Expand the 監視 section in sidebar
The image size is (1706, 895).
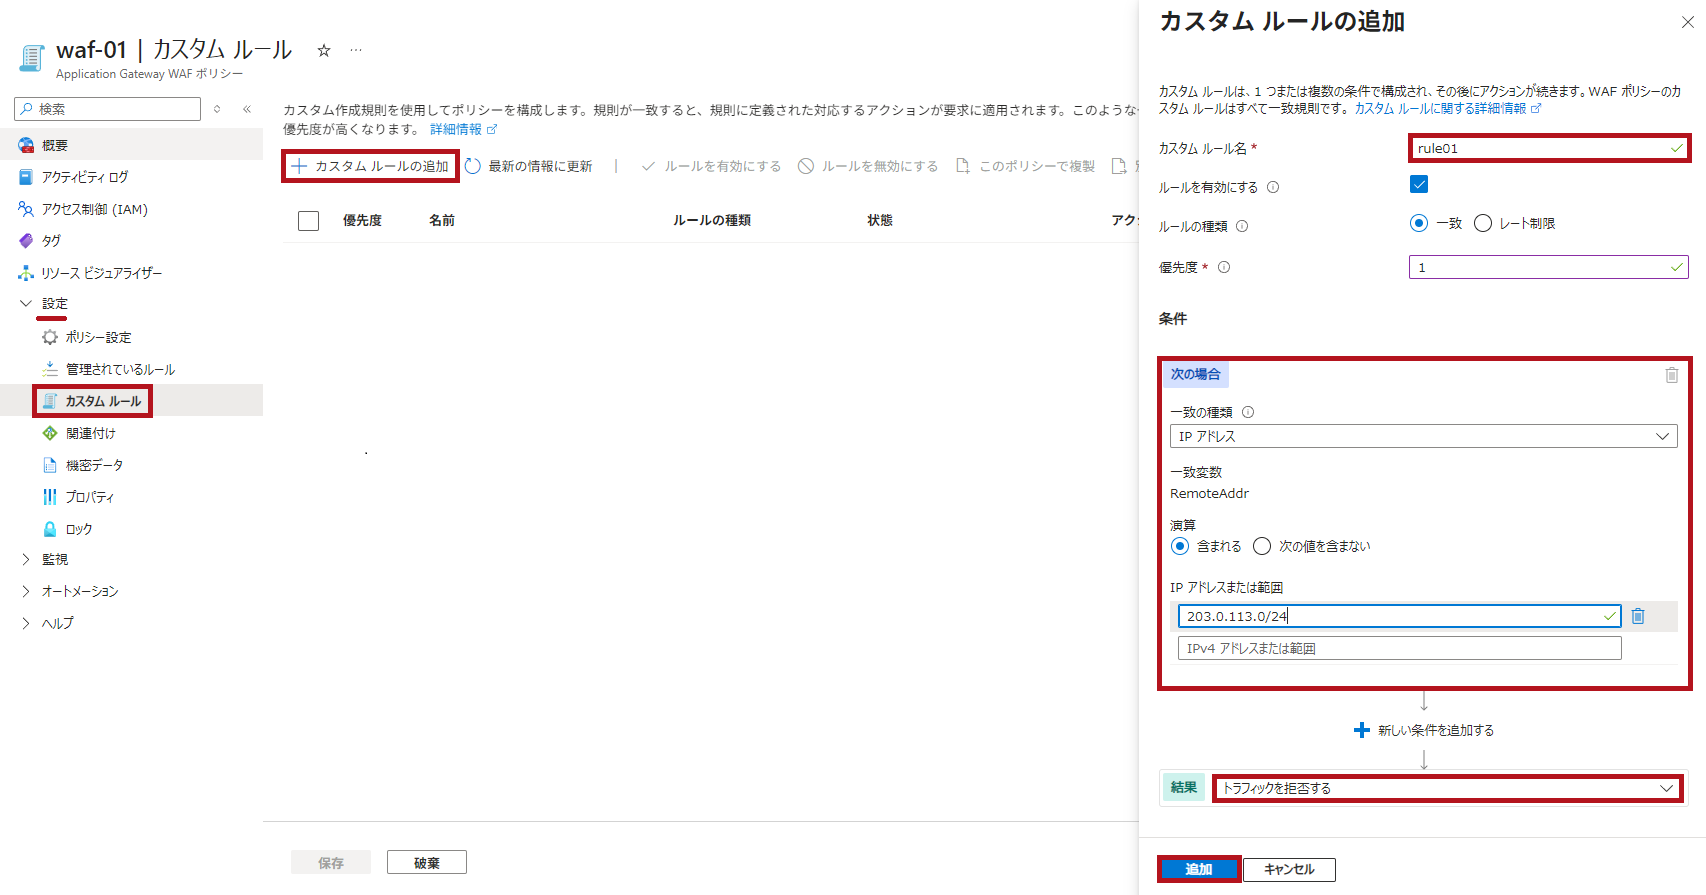click(26, 559)
